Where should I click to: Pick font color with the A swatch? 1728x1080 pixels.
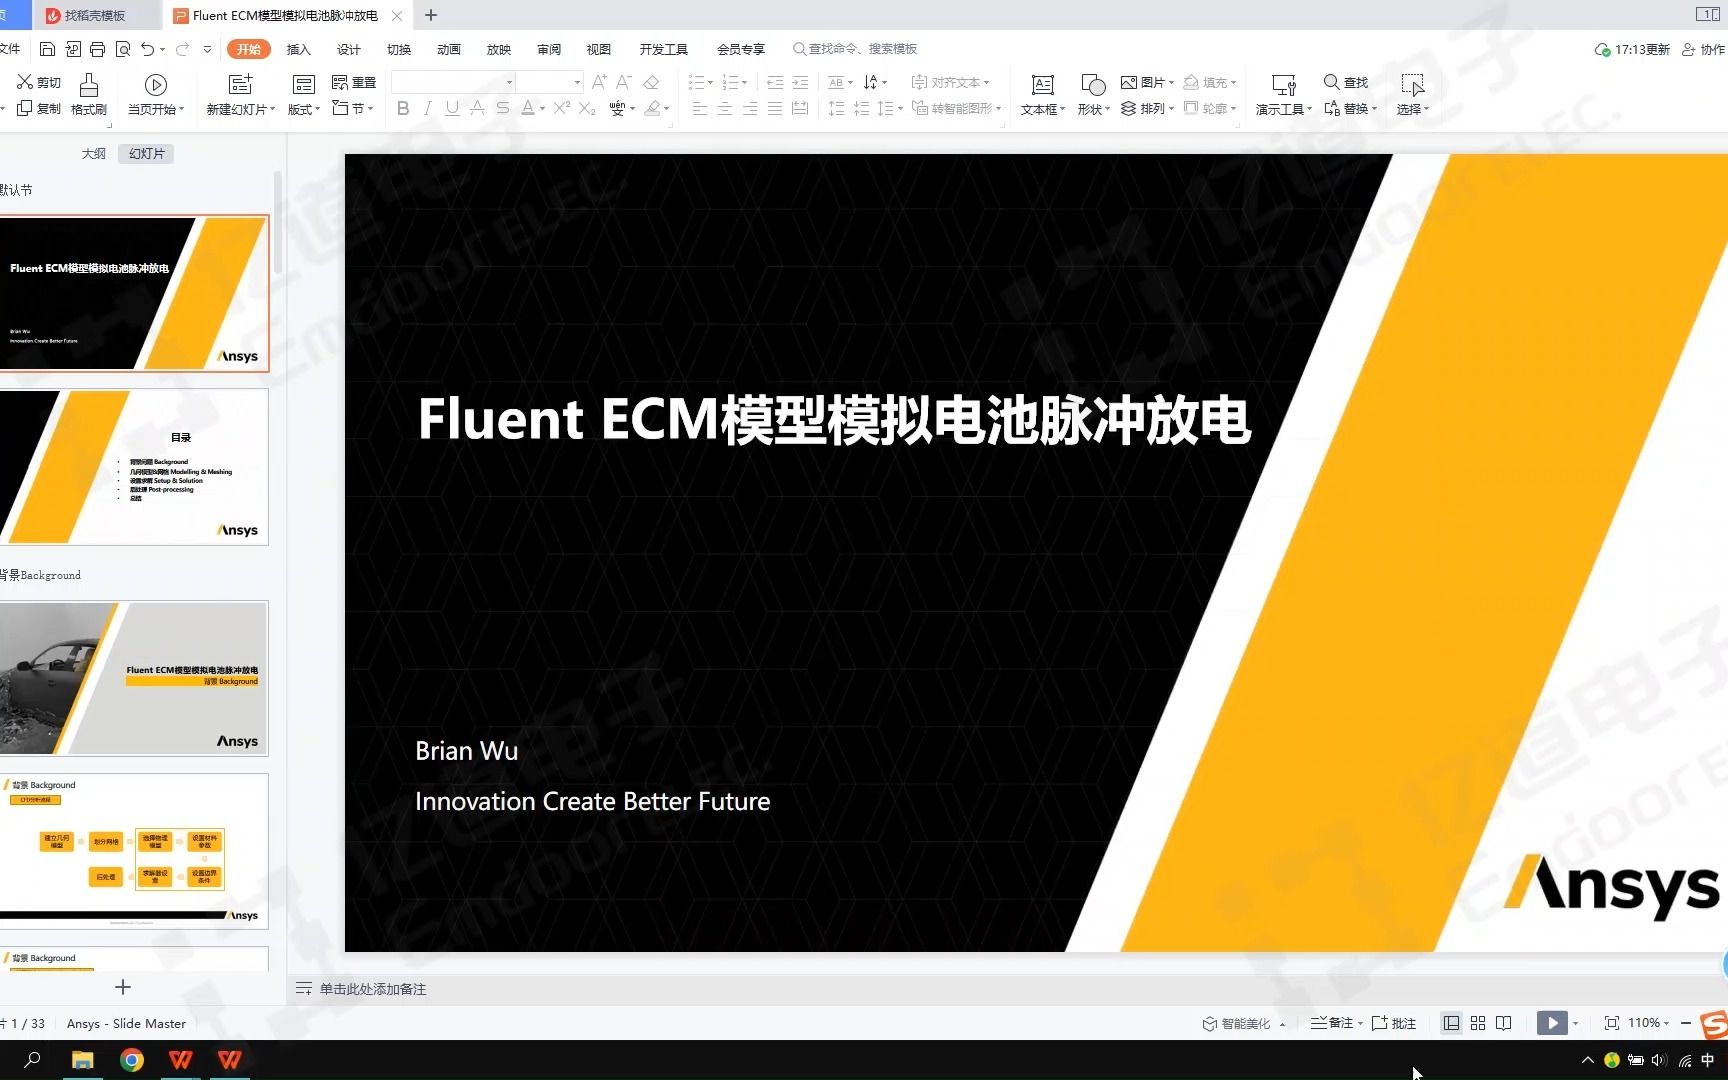[528, 108]
